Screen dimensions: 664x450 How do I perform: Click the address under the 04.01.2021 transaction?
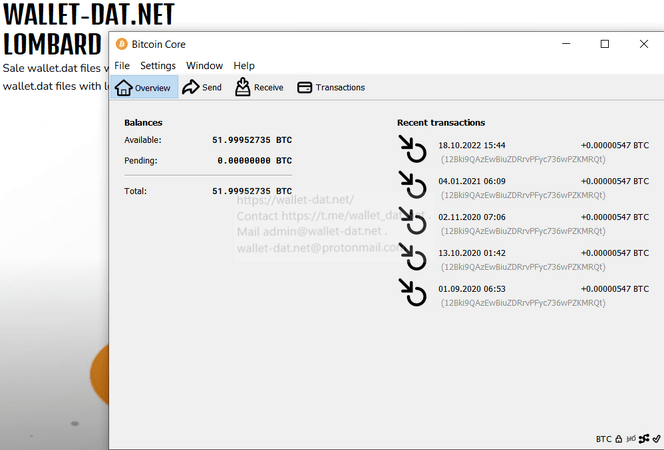pyautogui.click(x=523, y=195)
